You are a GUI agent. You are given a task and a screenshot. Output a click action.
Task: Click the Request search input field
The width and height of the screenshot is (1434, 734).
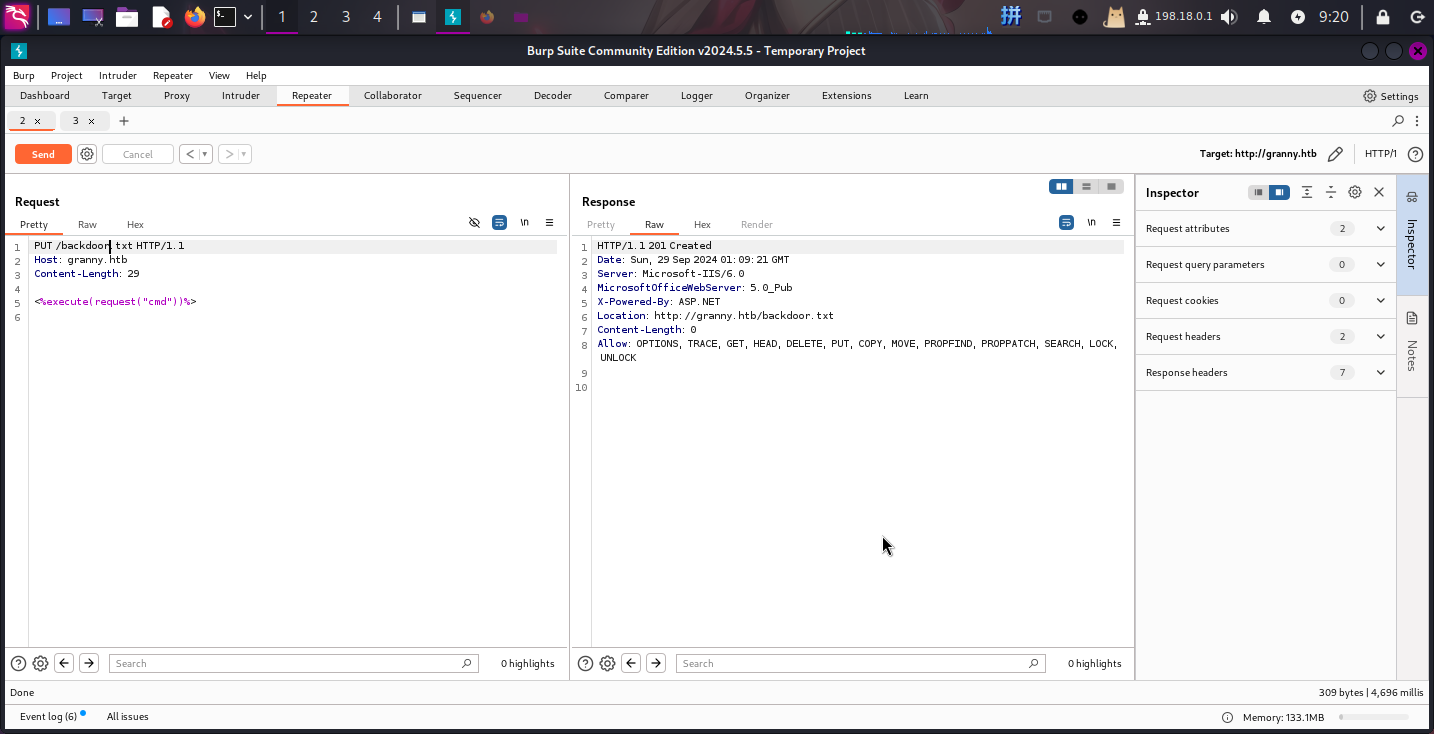294,663
